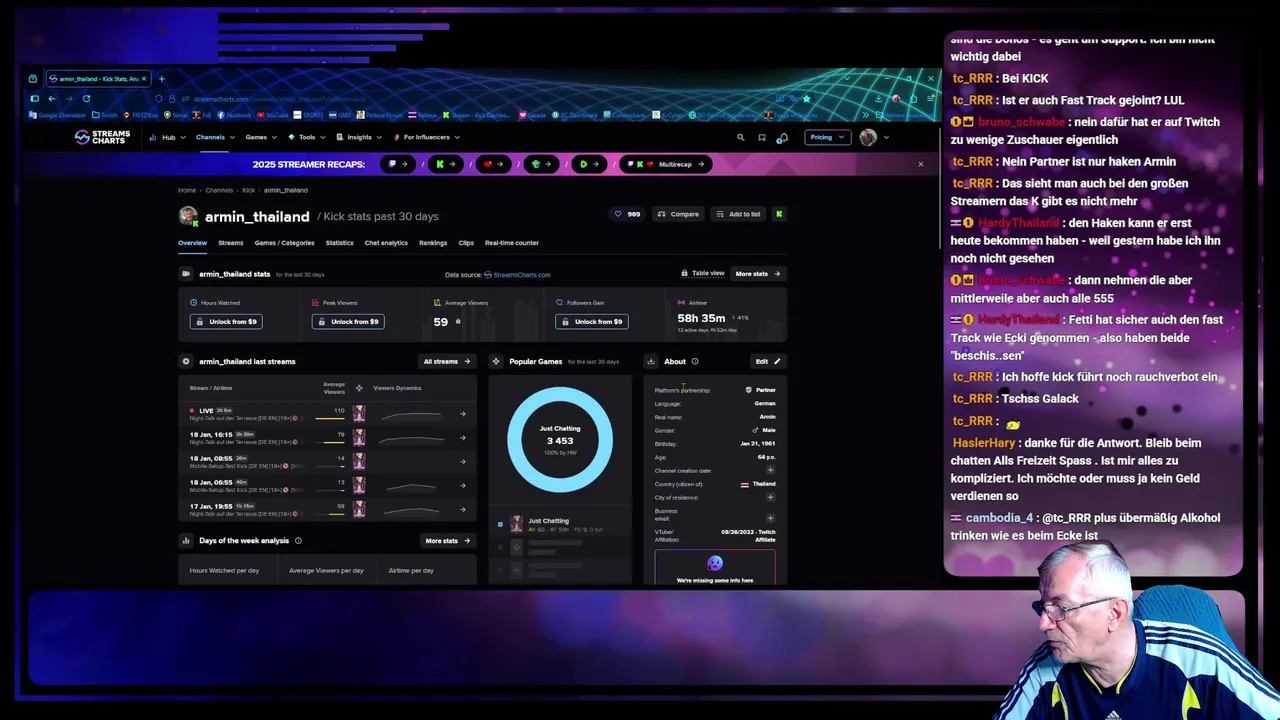Open the Twitch streamer recap pill

pyautogui.click(x=399, y=164)
